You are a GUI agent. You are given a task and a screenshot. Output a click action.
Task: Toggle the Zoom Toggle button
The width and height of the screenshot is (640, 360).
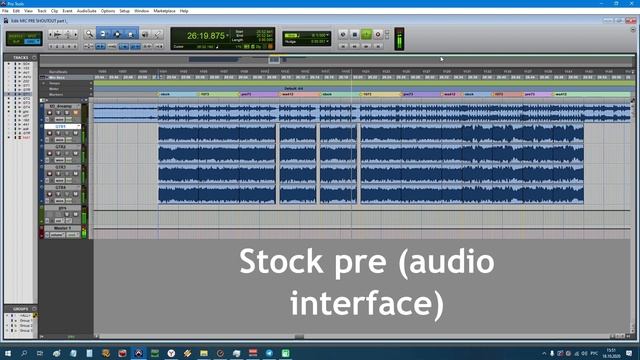point(89,46)
